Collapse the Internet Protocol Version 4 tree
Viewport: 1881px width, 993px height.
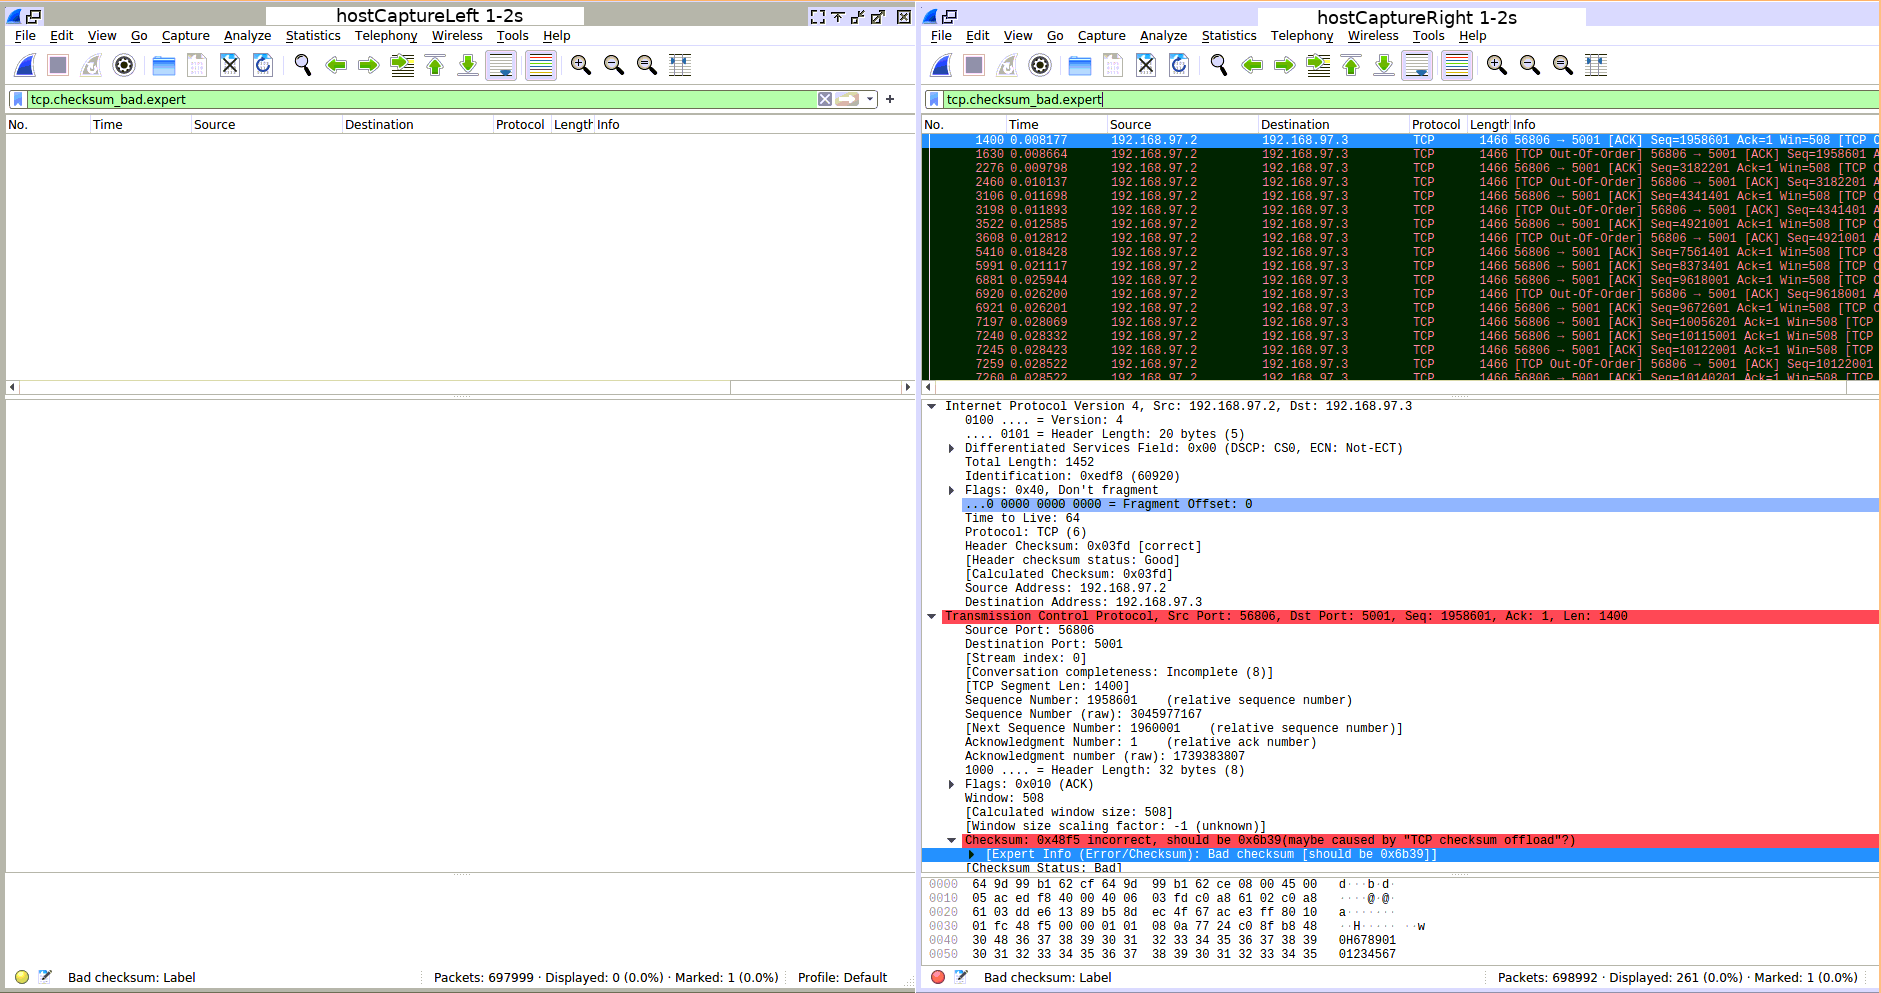pyautogui.click(x=933, y=406)
